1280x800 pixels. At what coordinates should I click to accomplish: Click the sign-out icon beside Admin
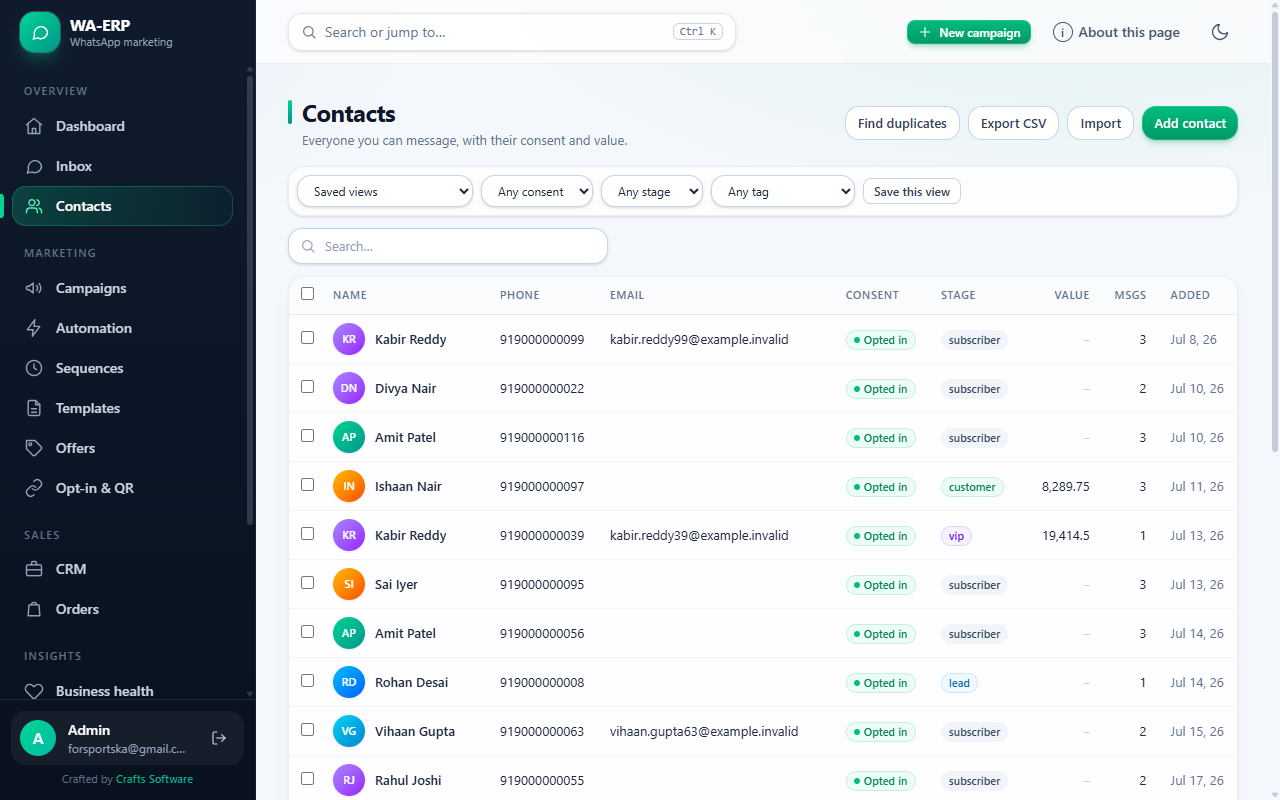pyautogui.click(x=219, y=738)
